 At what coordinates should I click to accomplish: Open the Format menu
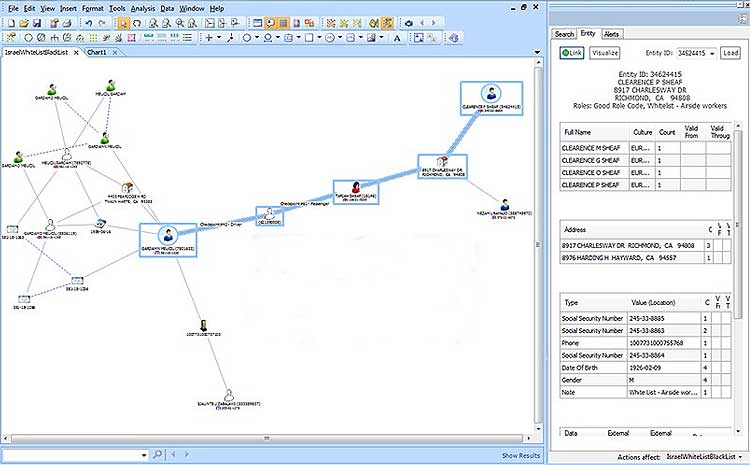[92, 9]
